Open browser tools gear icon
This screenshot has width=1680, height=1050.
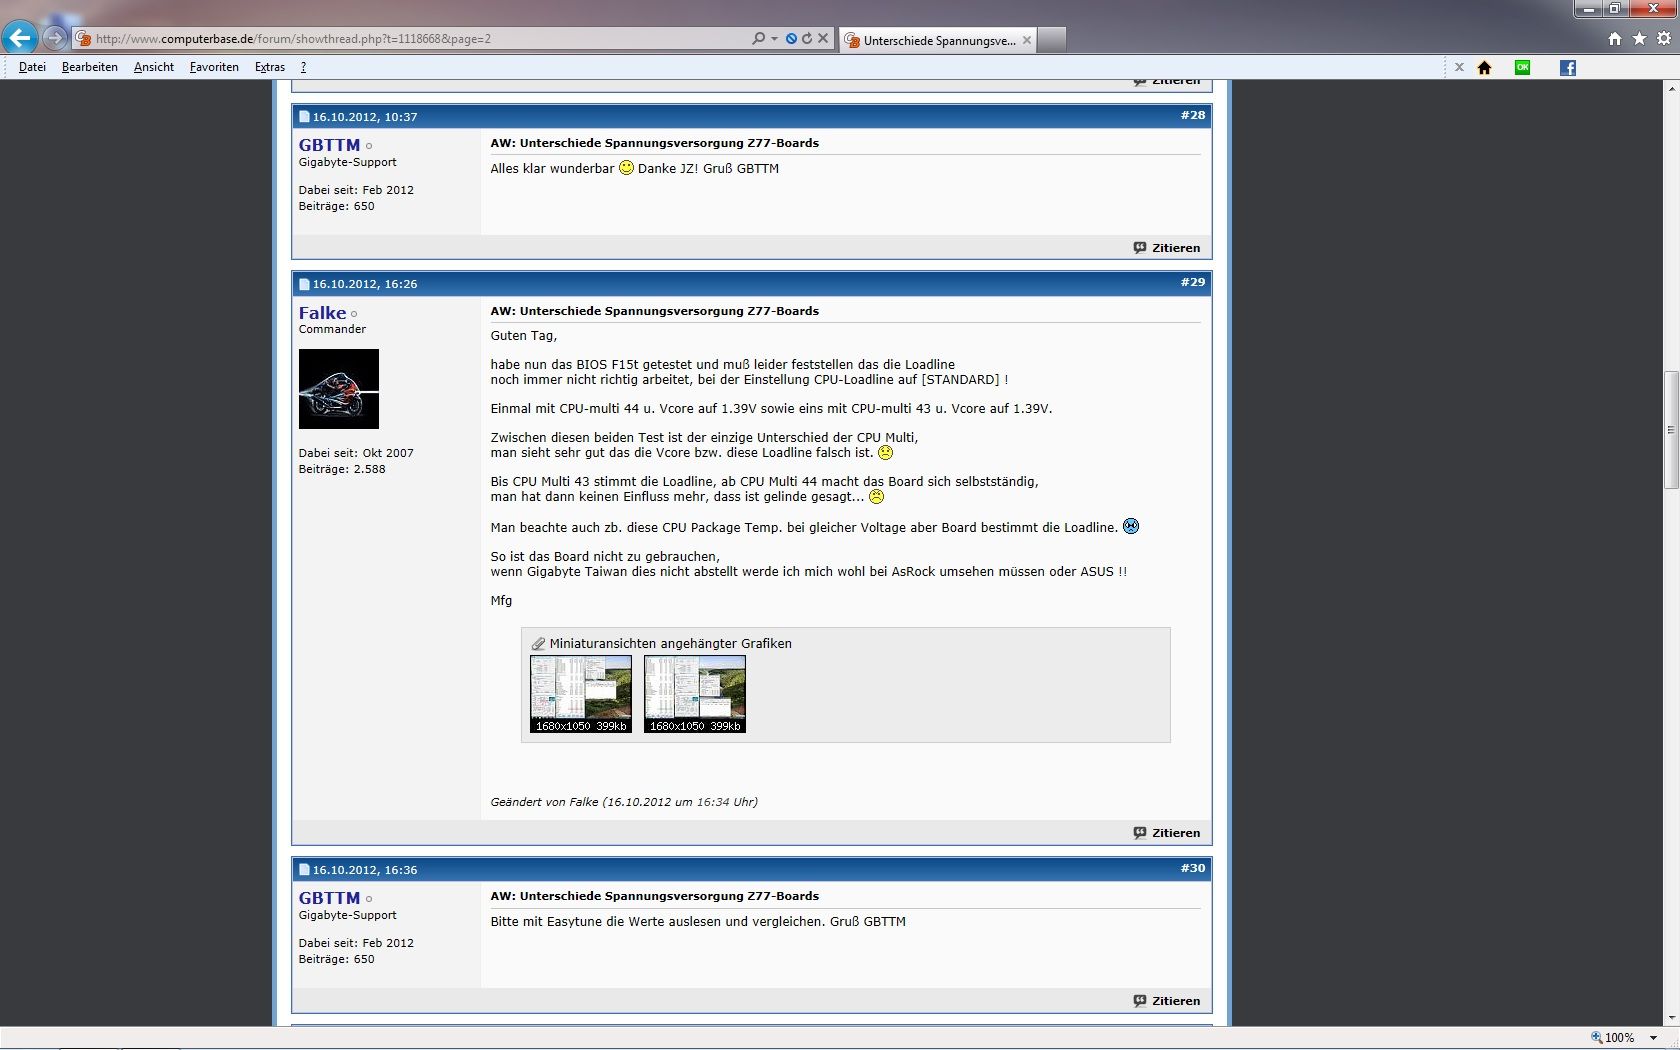click(1664, 39)
